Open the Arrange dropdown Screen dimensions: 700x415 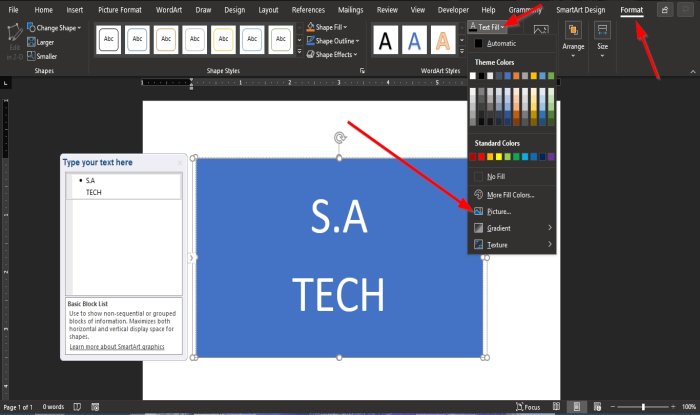point(573,38)
